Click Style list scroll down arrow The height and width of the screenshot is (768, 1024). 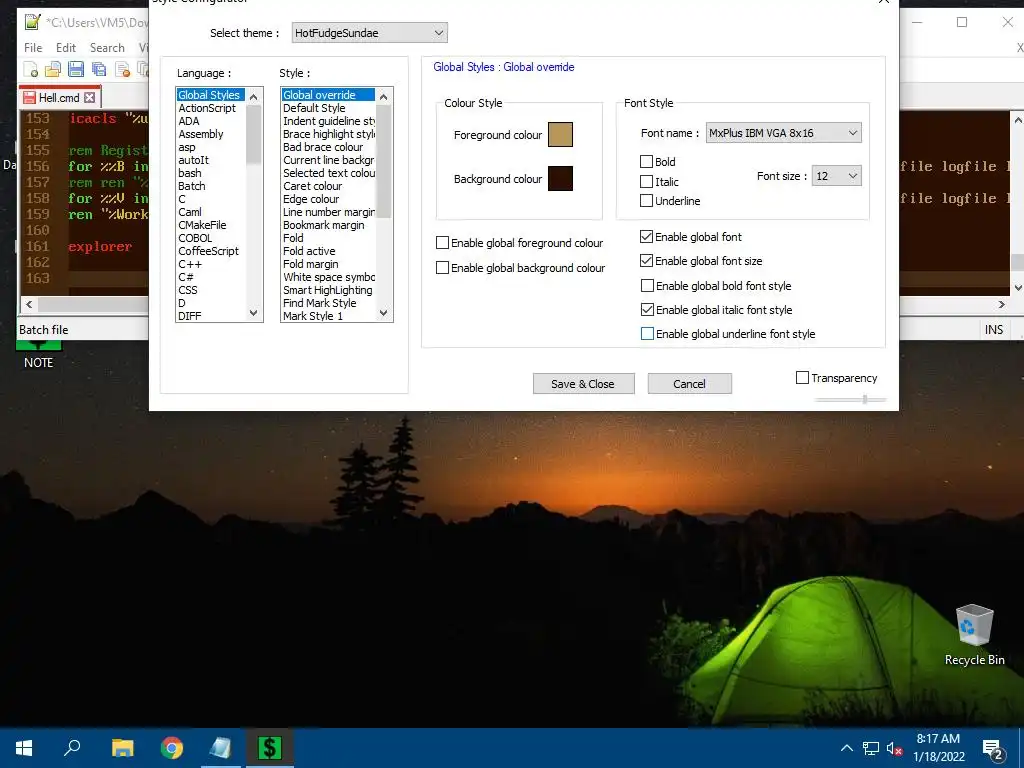tap(383, 313)
